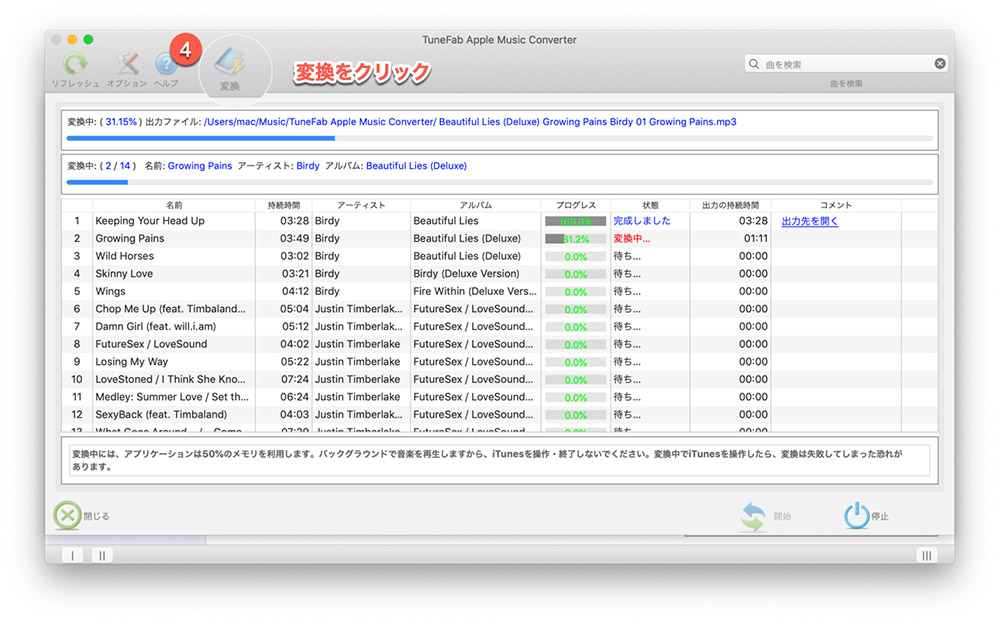Image resolution: width=1000 pixels, height=624 pixels.
Task: Click the "03:02" duration cell
Action: (x=294, y=256)
